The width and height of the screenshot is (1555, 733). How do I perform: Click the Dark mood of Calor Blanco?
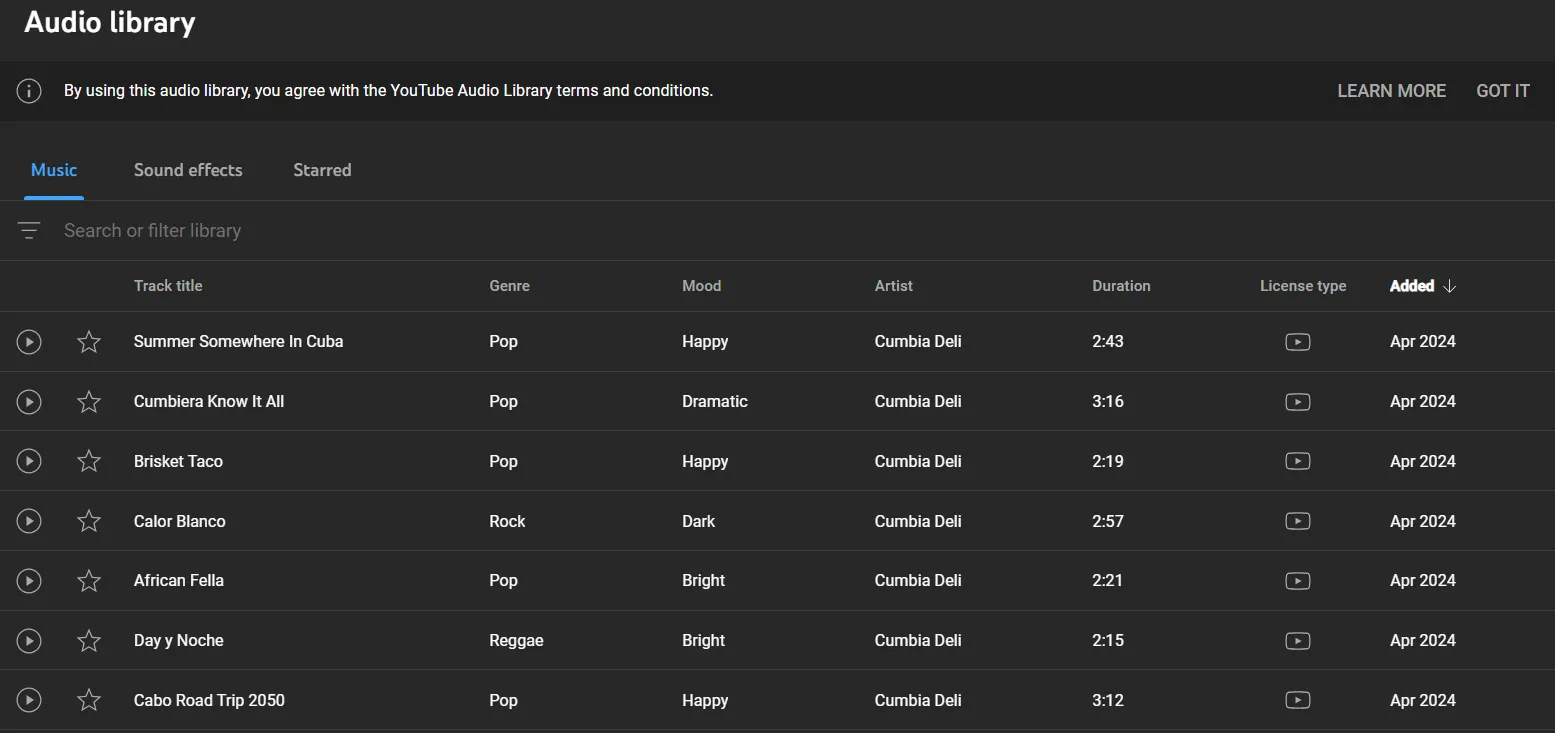[x=699, y=521]
